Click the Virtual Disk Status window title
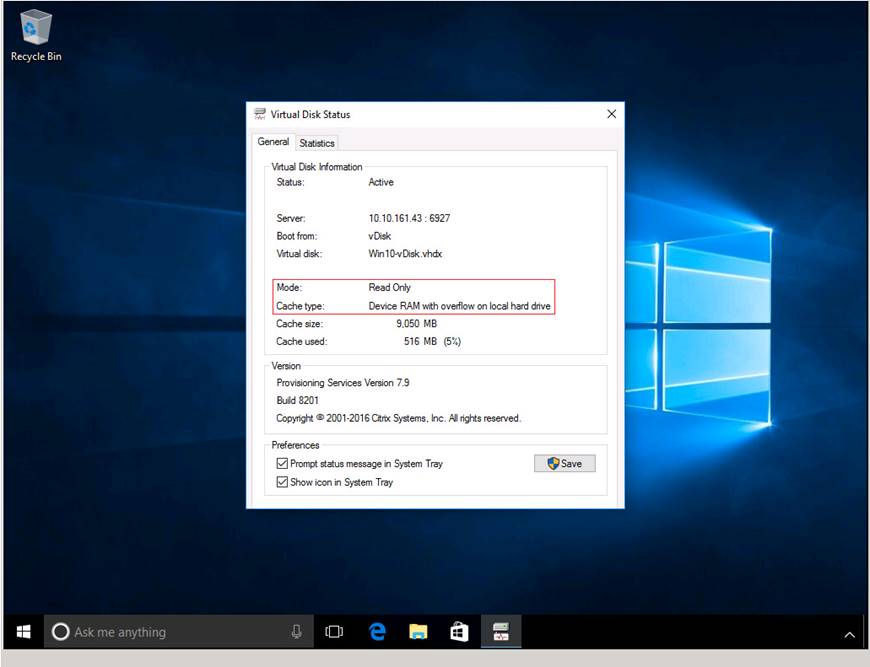 (310, 114)
